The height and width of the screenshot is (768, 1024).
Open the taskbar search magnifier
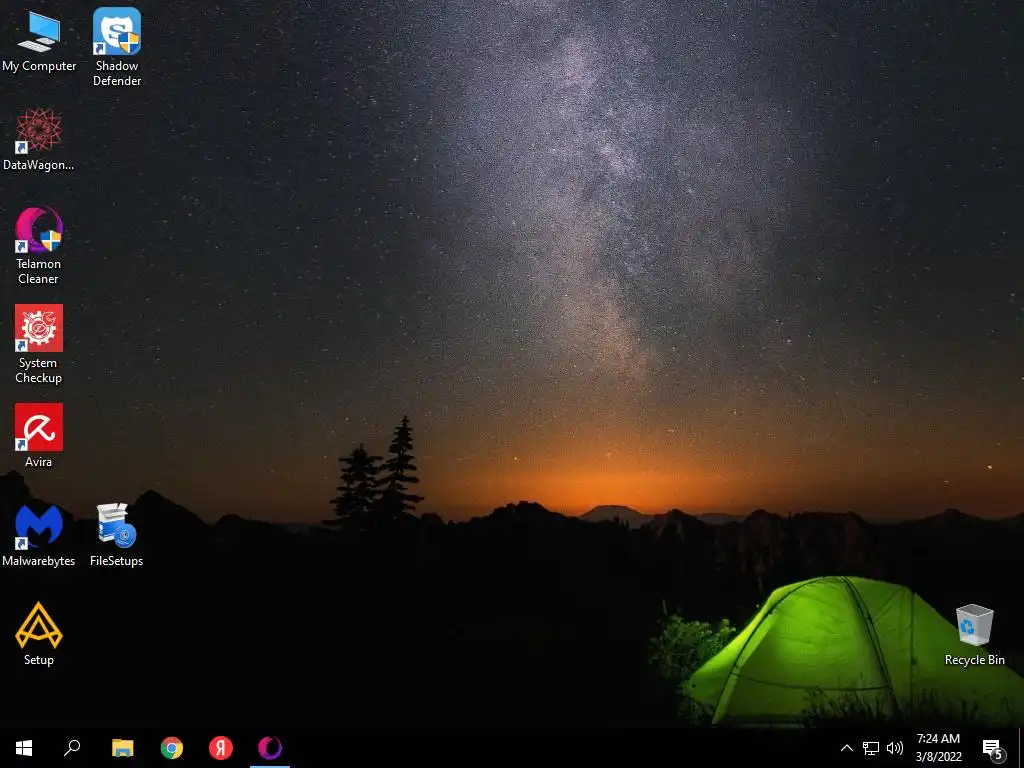pyautogui.click(x=72, y=748)
